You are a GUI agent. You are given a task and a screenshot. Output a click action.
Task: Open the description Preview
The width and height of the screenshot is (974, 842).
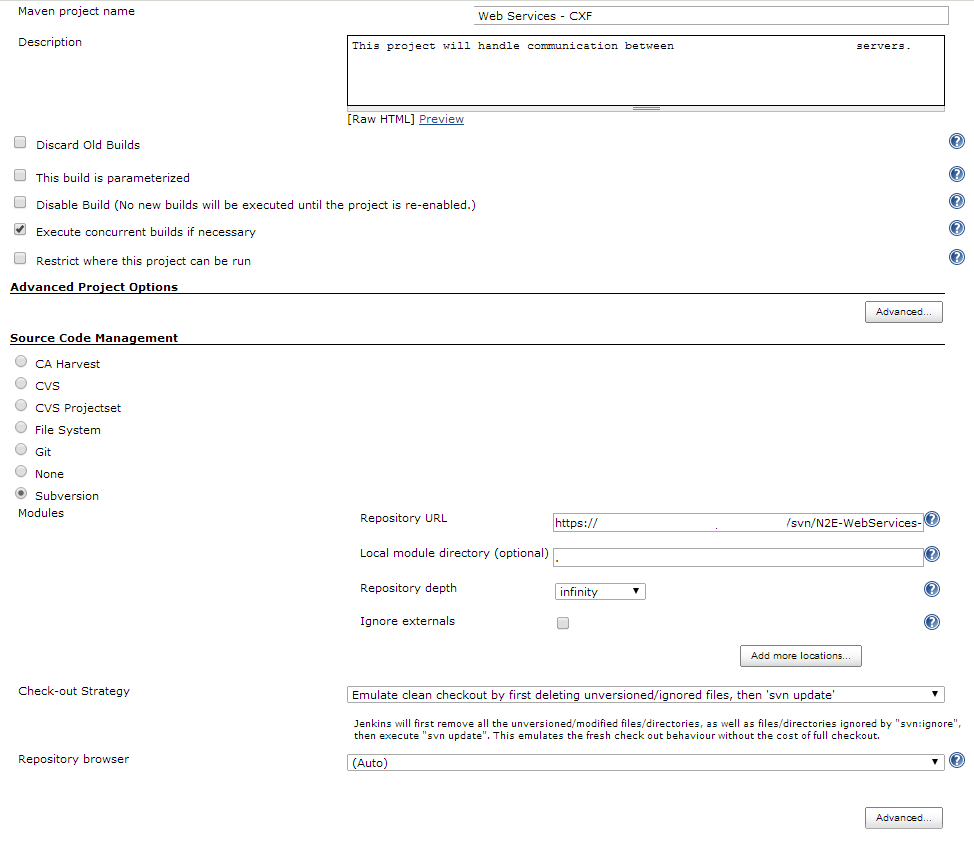point(441,118)
